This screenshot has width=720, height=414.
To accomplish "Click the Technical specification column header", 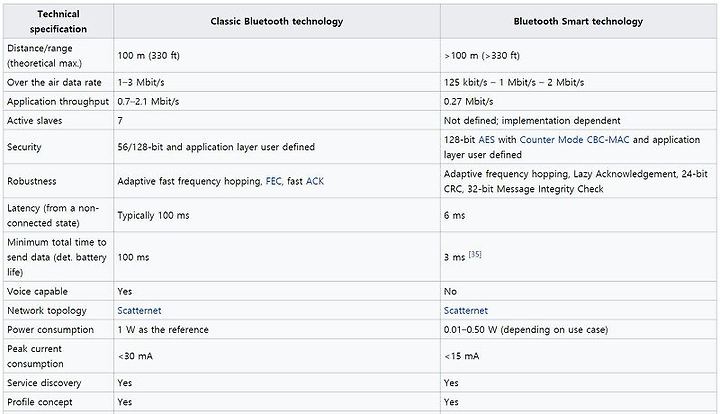I will (58, 21).
